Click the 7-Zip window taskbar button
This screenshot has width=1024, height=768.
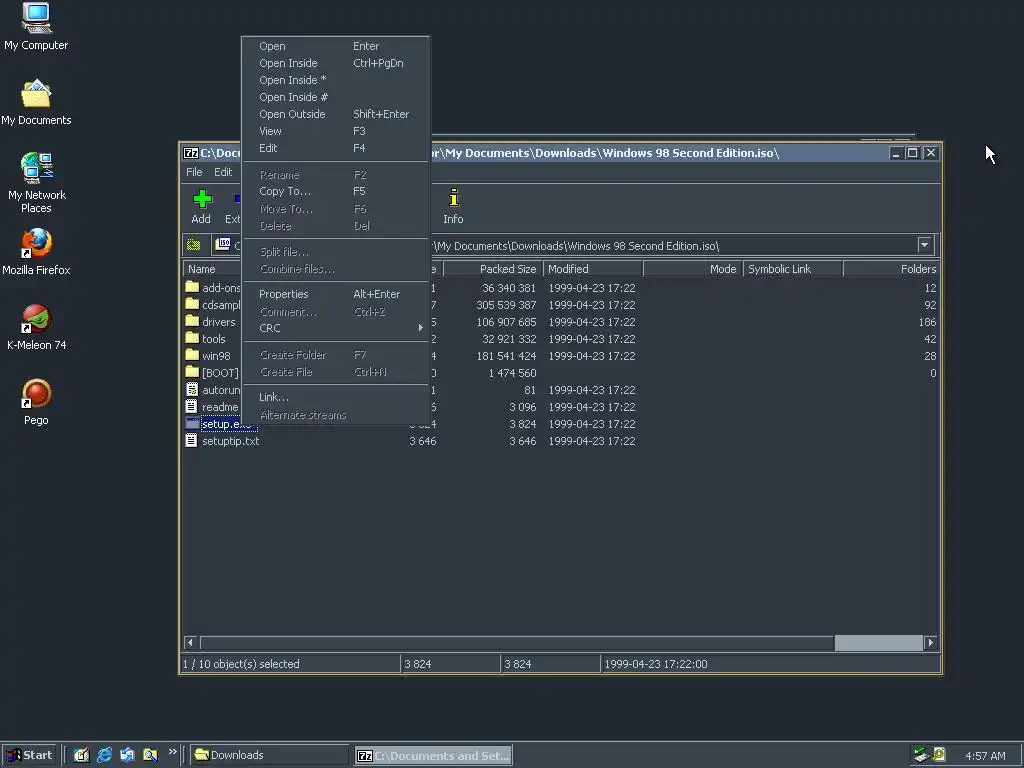click(x=434, y=756)
